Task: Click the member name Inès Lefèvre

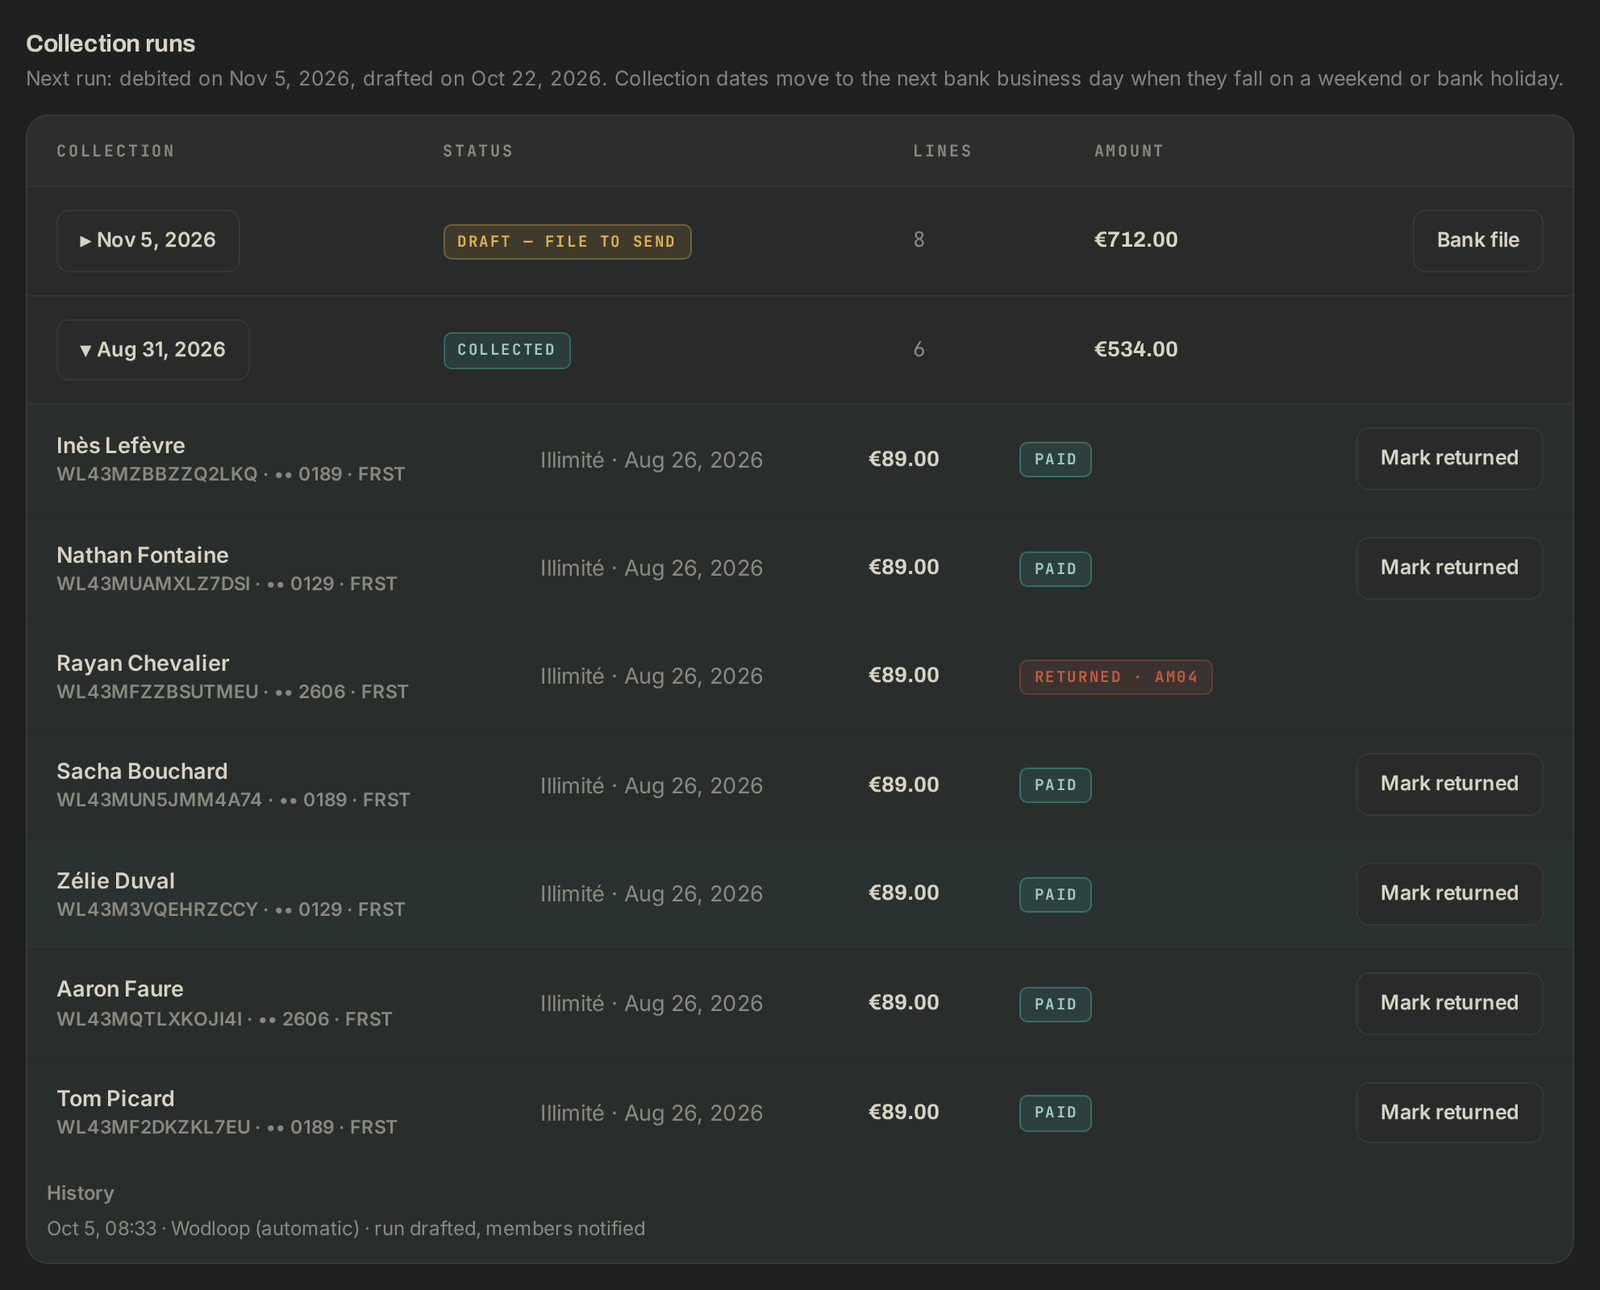Action: [x=121, y=445]
